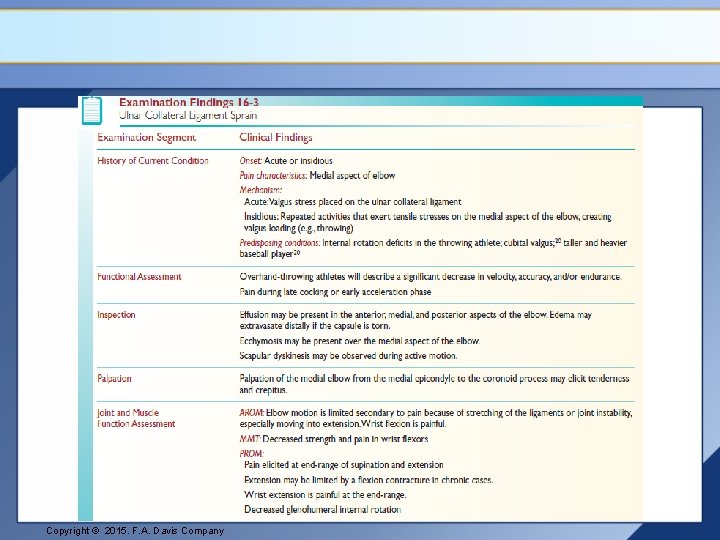Click 'Effusion may be present' line

[x=416, y=321]
